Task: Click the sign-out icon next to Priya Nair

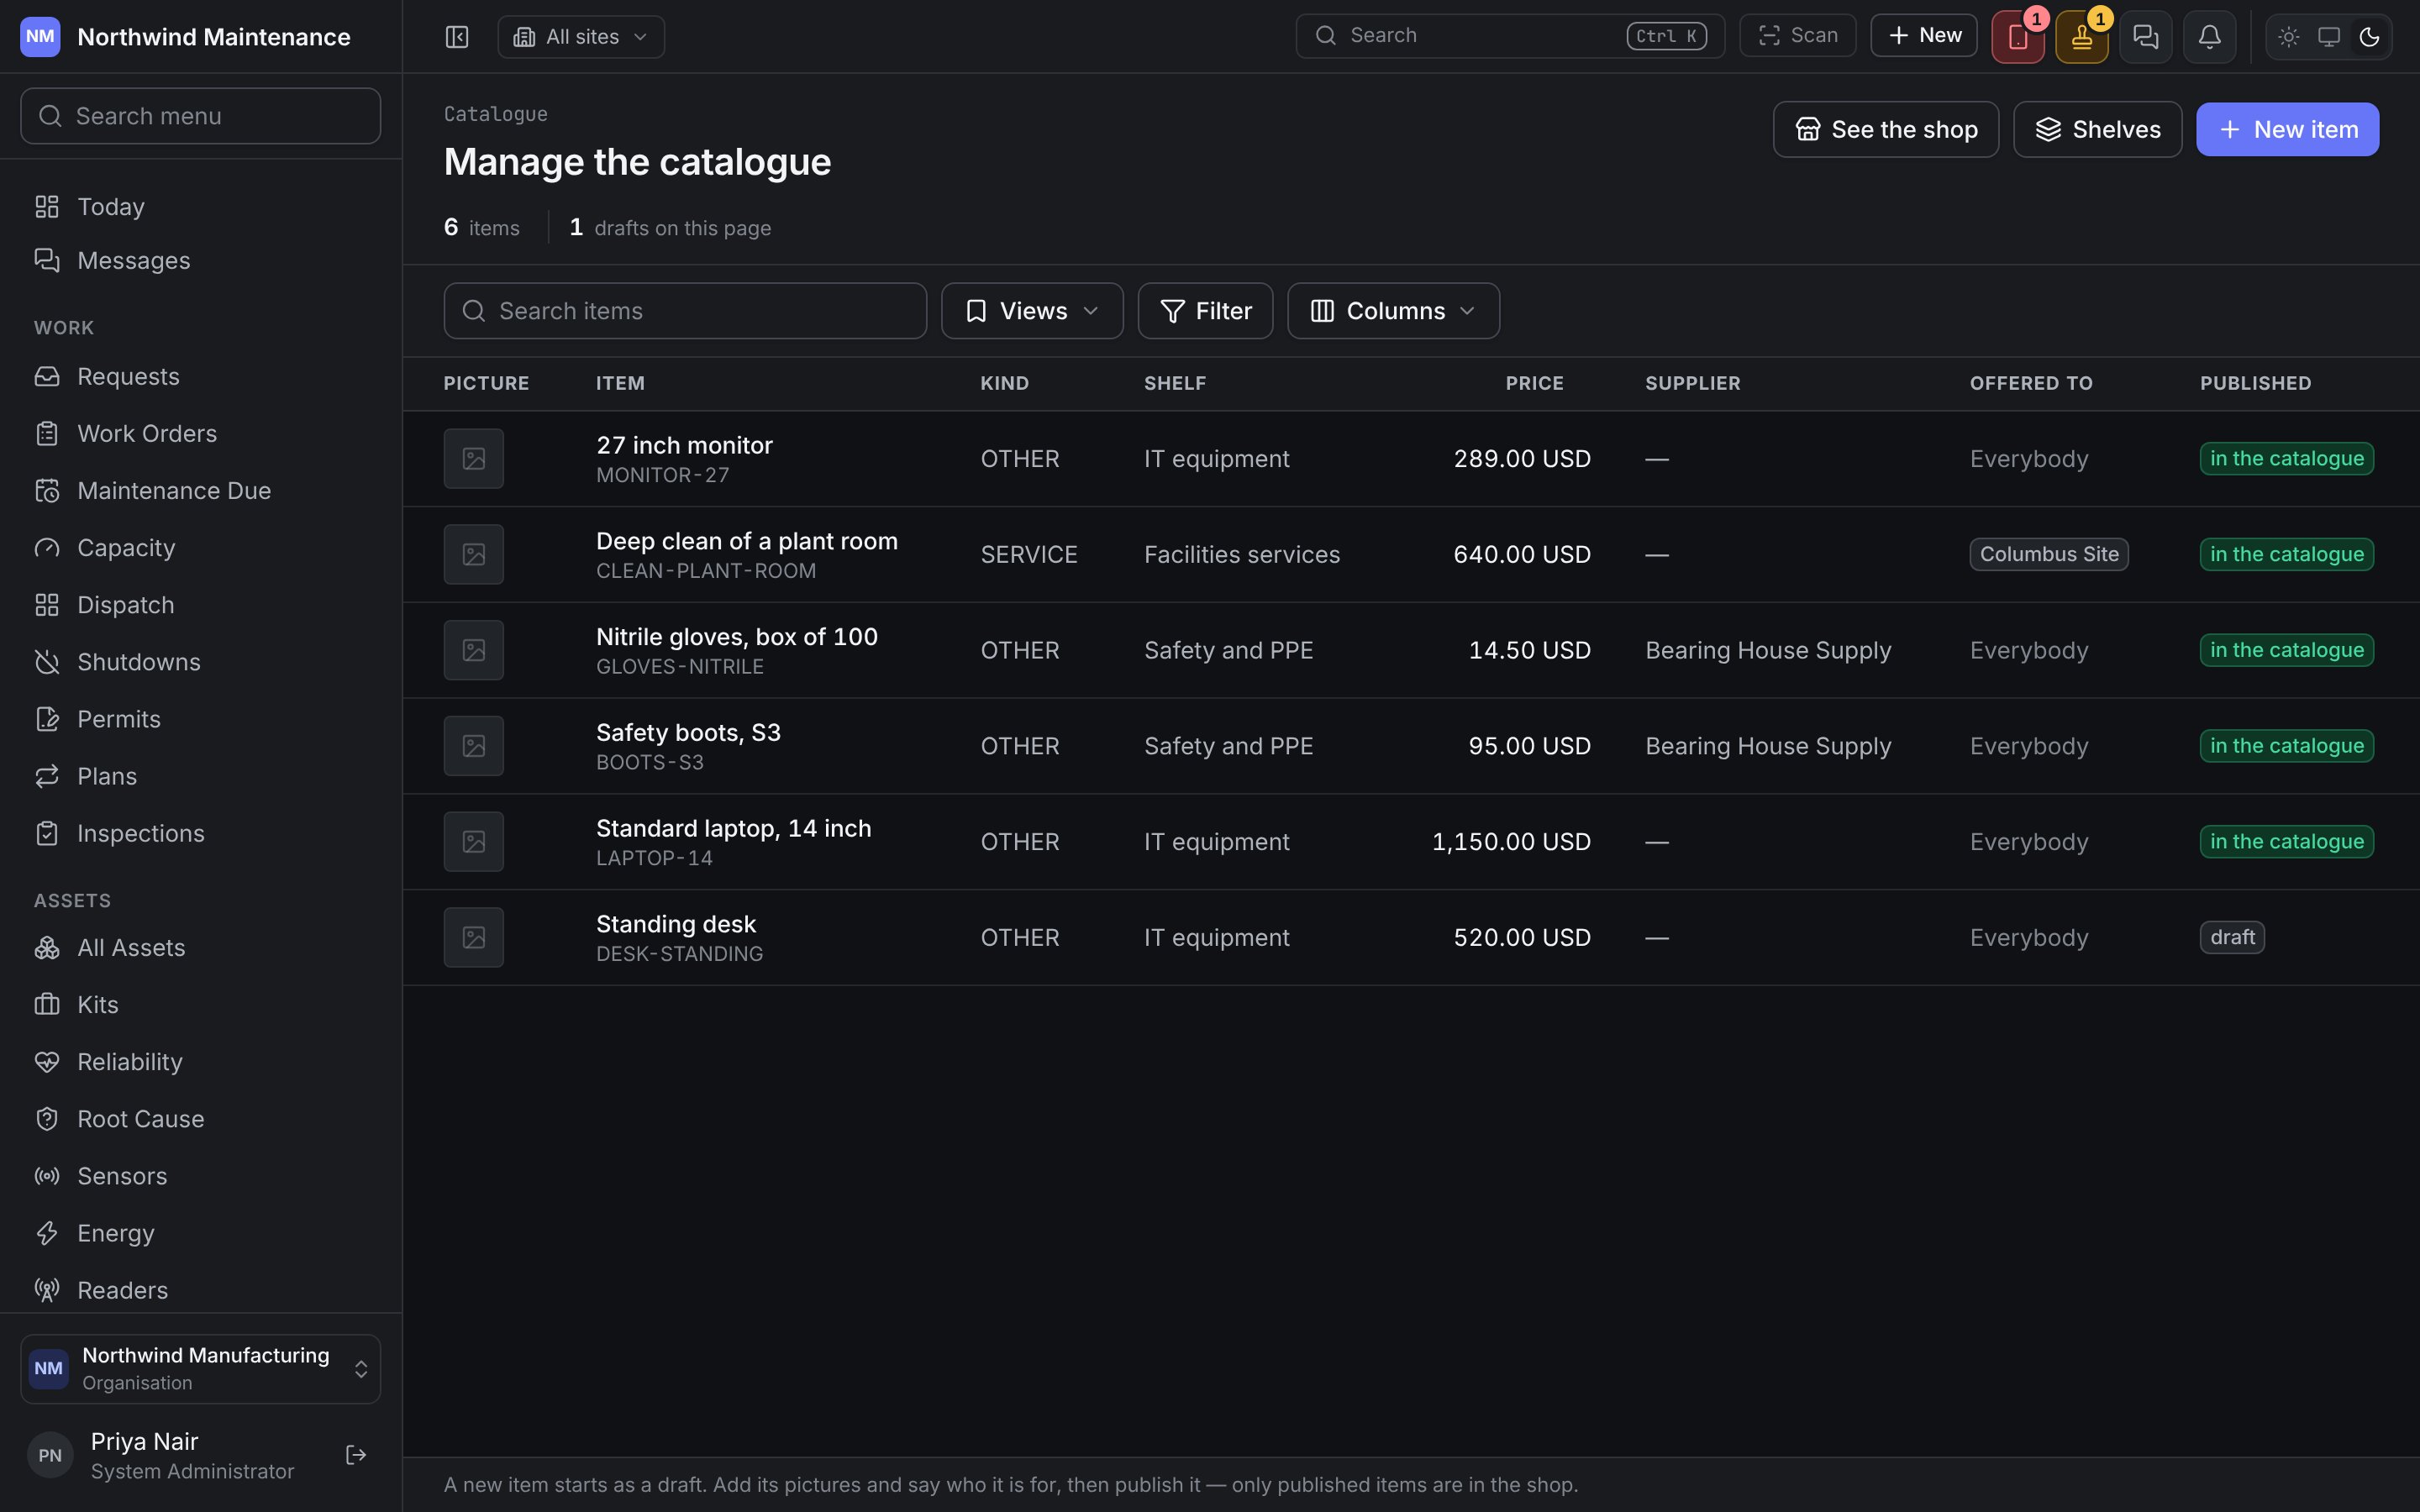Action: click(x=356, y=1455)
